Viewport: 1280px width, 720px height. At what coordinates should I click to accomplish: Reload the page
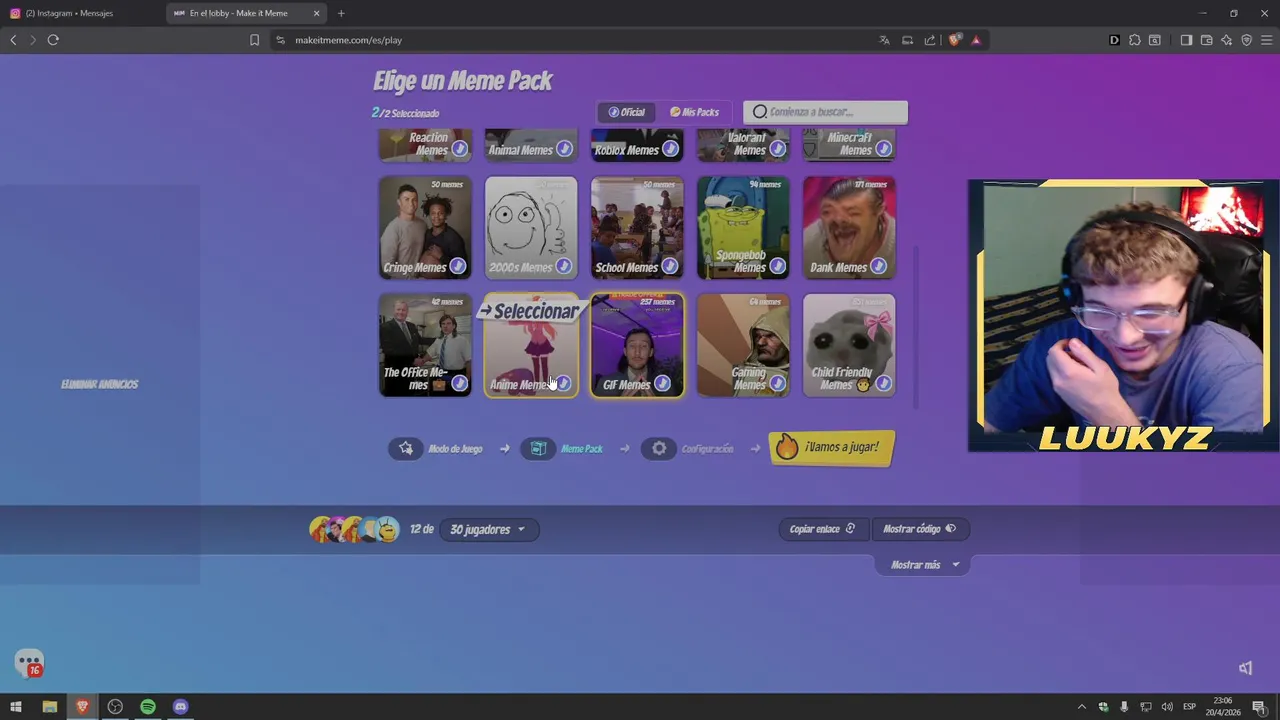tap(53, 40)
